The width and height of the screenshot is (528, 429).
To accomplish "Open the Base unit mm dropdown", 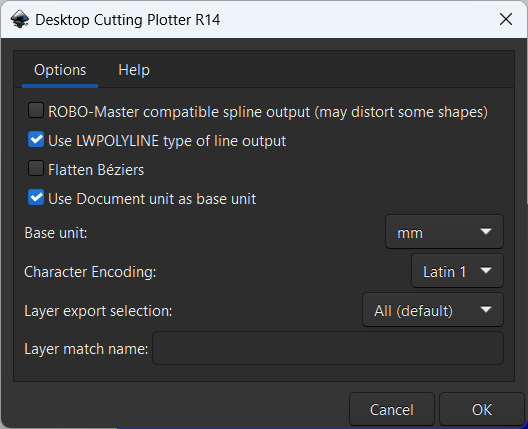I will click(x=444, y=232).
